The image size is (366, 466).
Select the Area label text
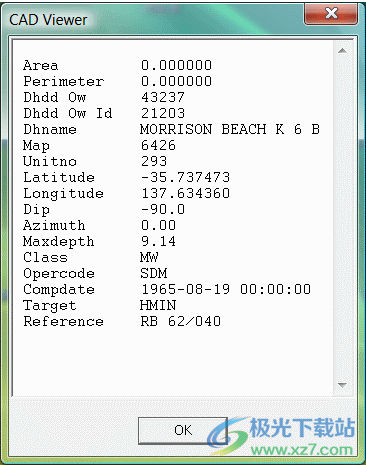click(41, 65)
